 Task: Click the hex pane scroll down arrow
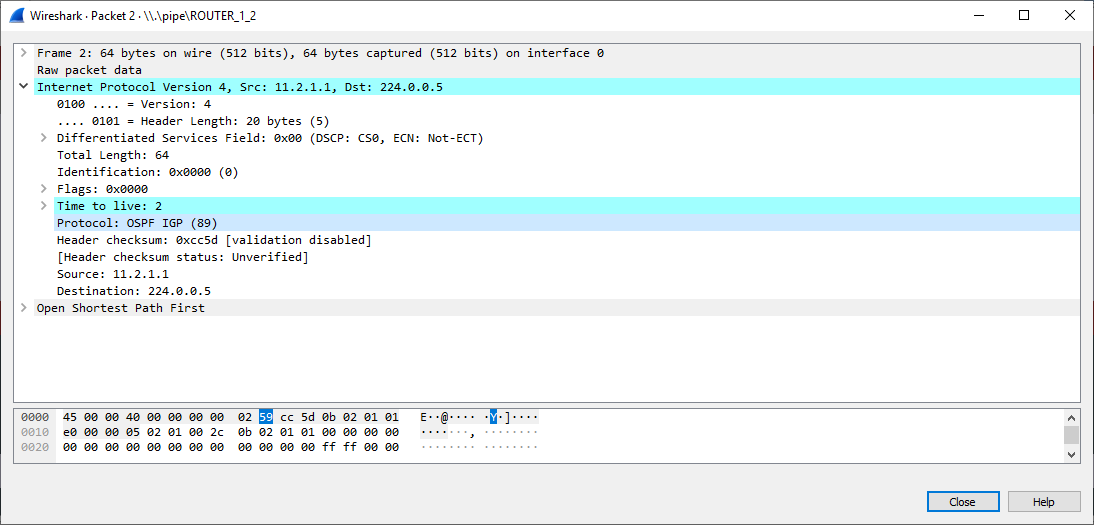tap(1071, 454)
